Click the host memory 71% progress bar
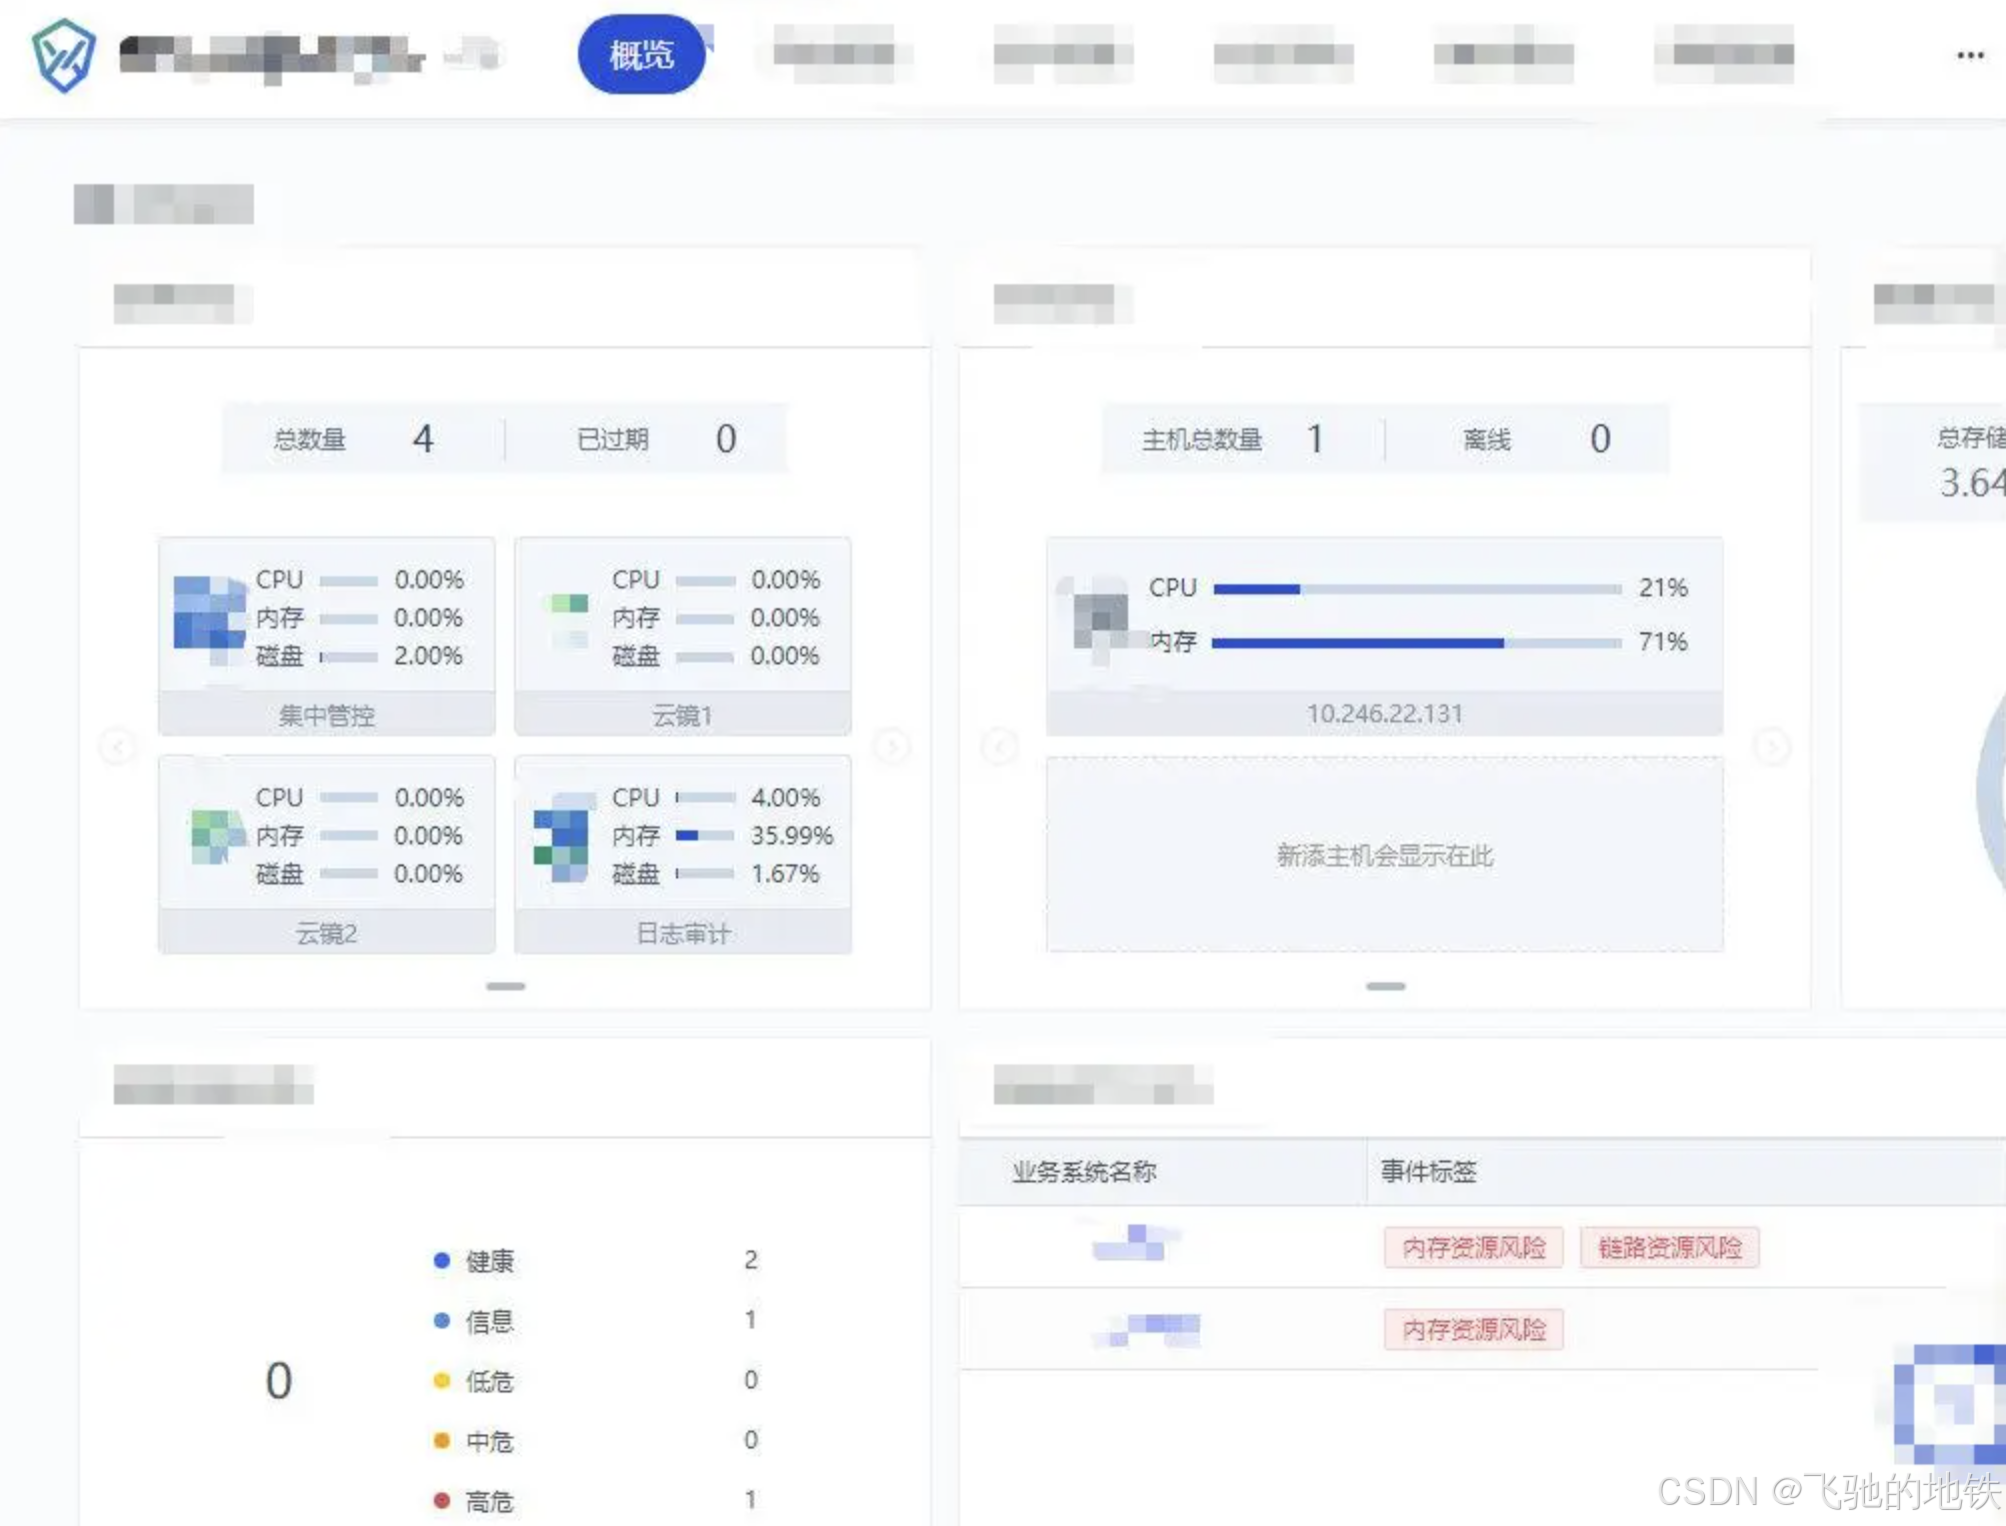Image resolution: width=2006 pixels, height=1526 pixels. 1415,643
